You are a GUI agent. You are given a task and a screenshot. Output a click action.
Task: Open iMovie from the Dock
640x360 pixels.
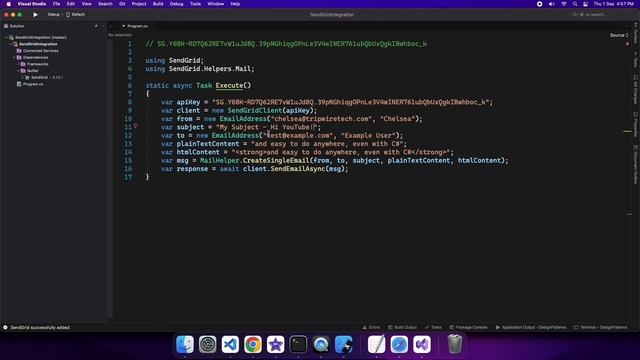click(x=276, y=344)
